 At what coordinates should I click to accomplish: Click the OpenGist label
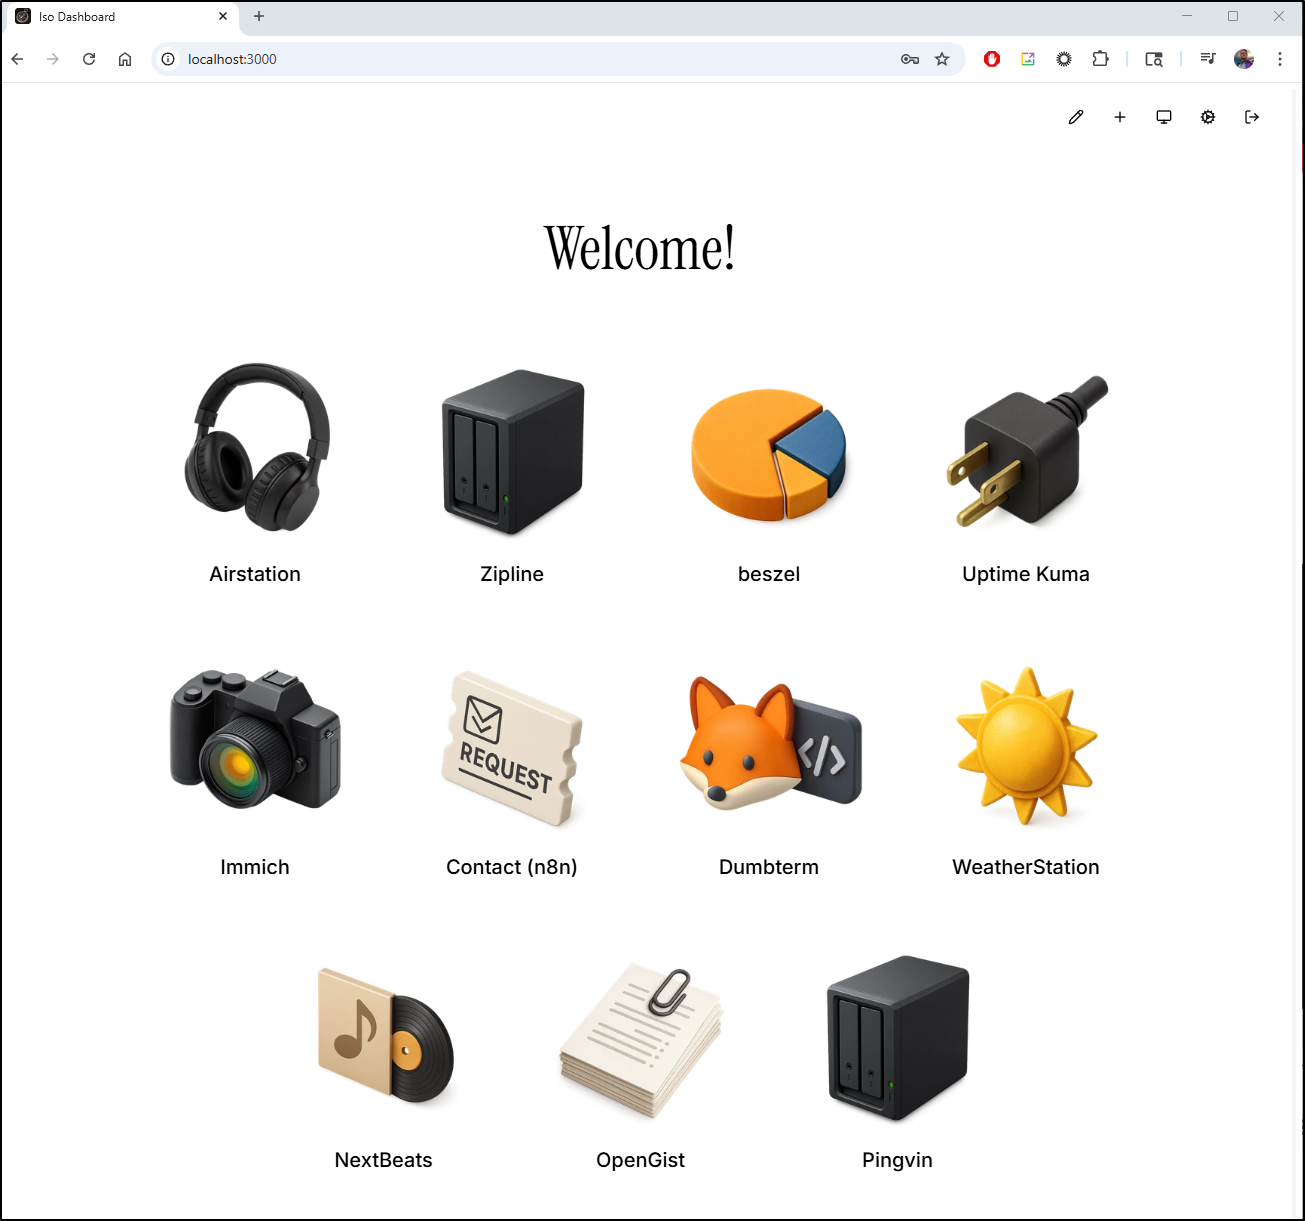641,1160
